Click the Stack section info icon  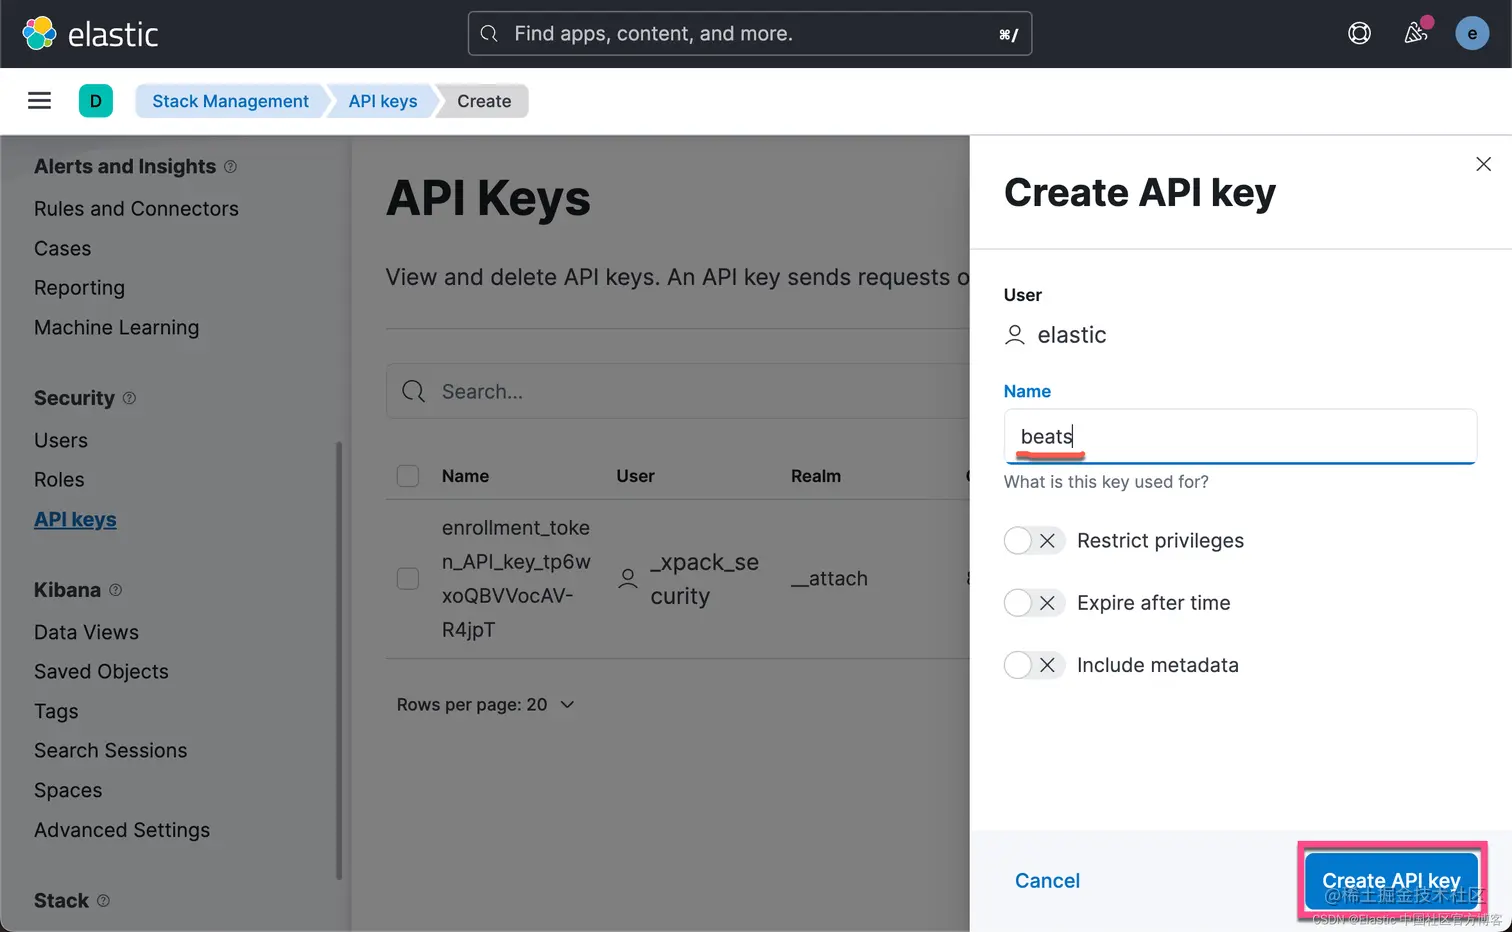(x=103, y=900)
